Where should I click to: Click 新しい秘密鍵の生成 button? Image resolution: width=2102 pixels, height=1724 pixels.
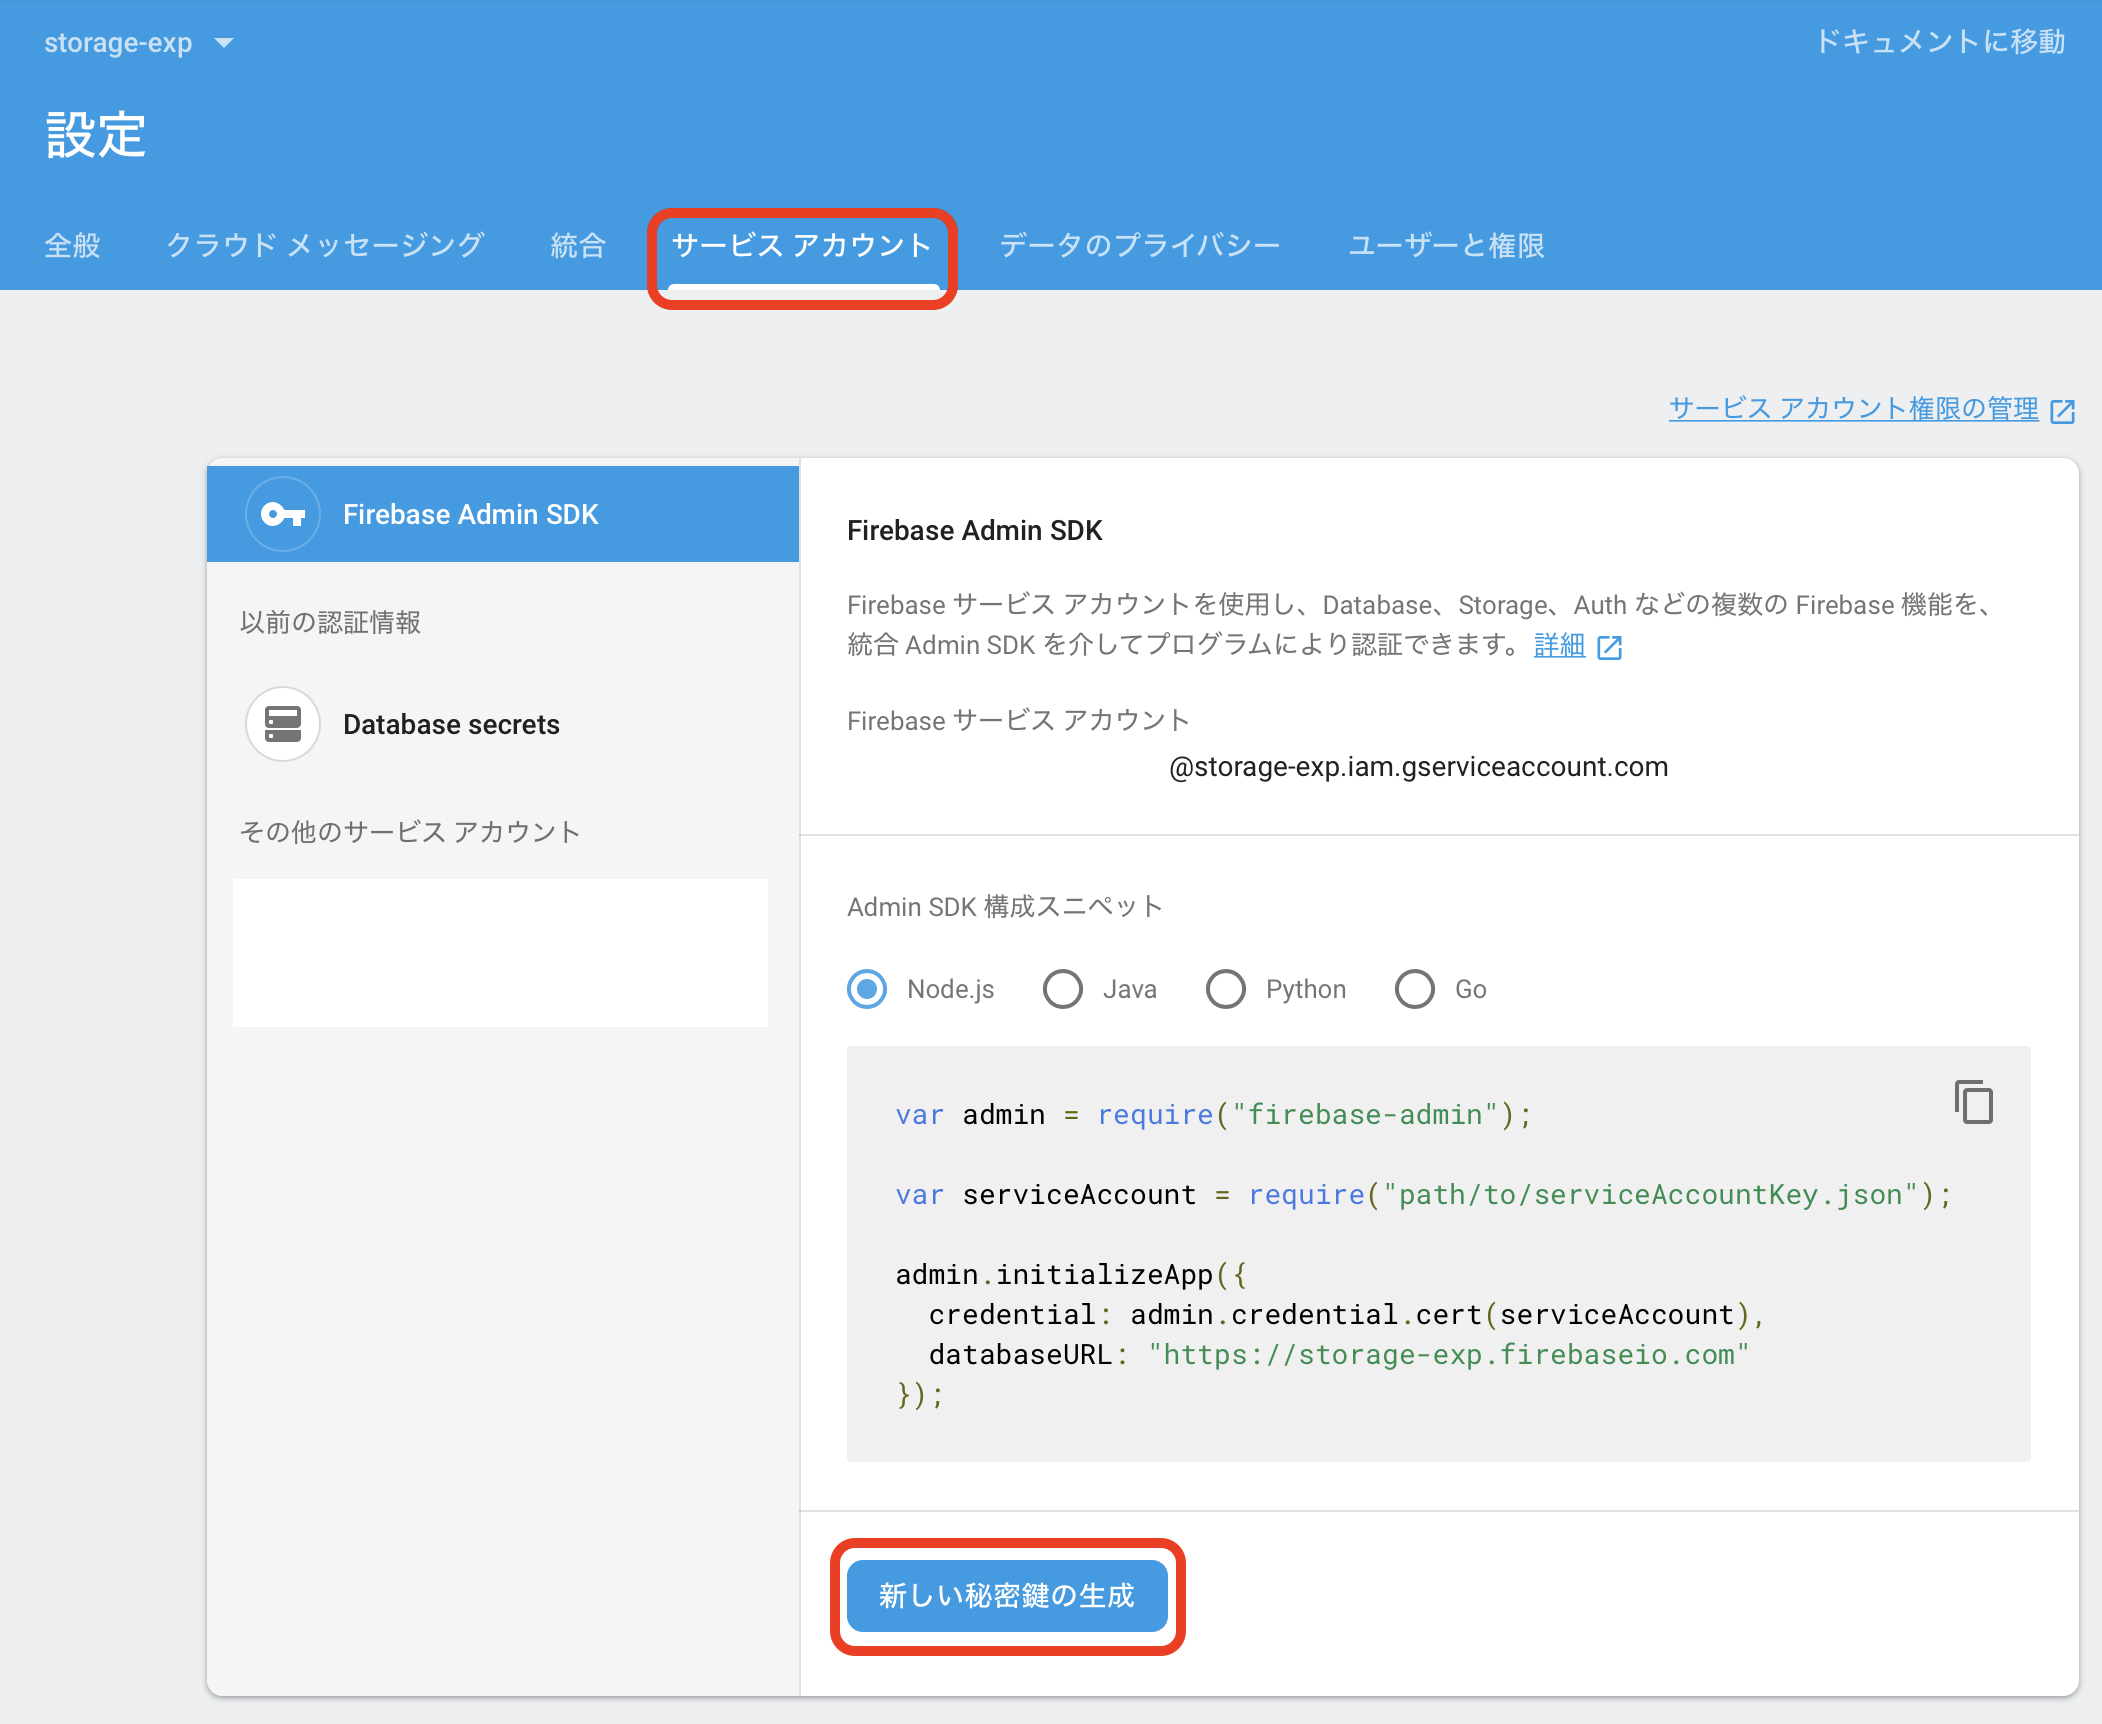point(1007,1596)
